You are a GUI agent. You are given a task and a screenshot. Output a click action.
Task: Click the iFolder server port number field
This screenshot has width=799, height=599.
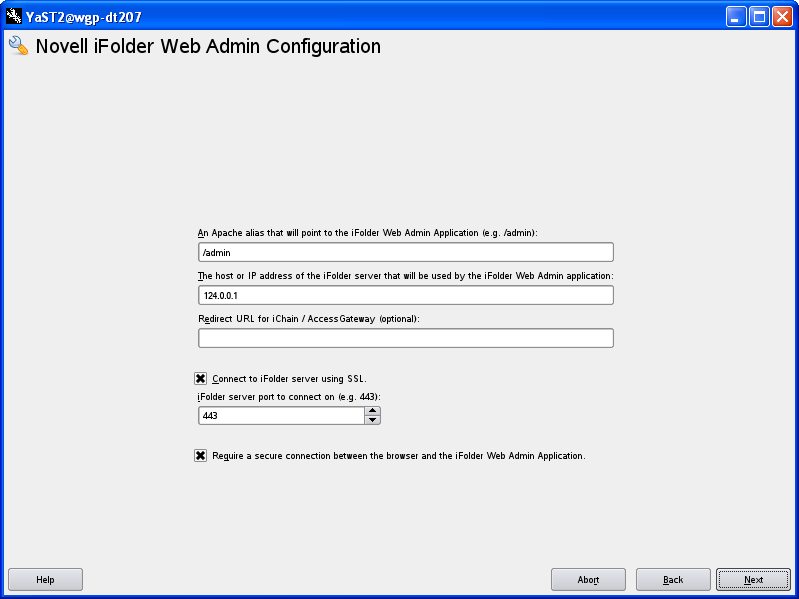pyautogui.click(x=281, y=416)
